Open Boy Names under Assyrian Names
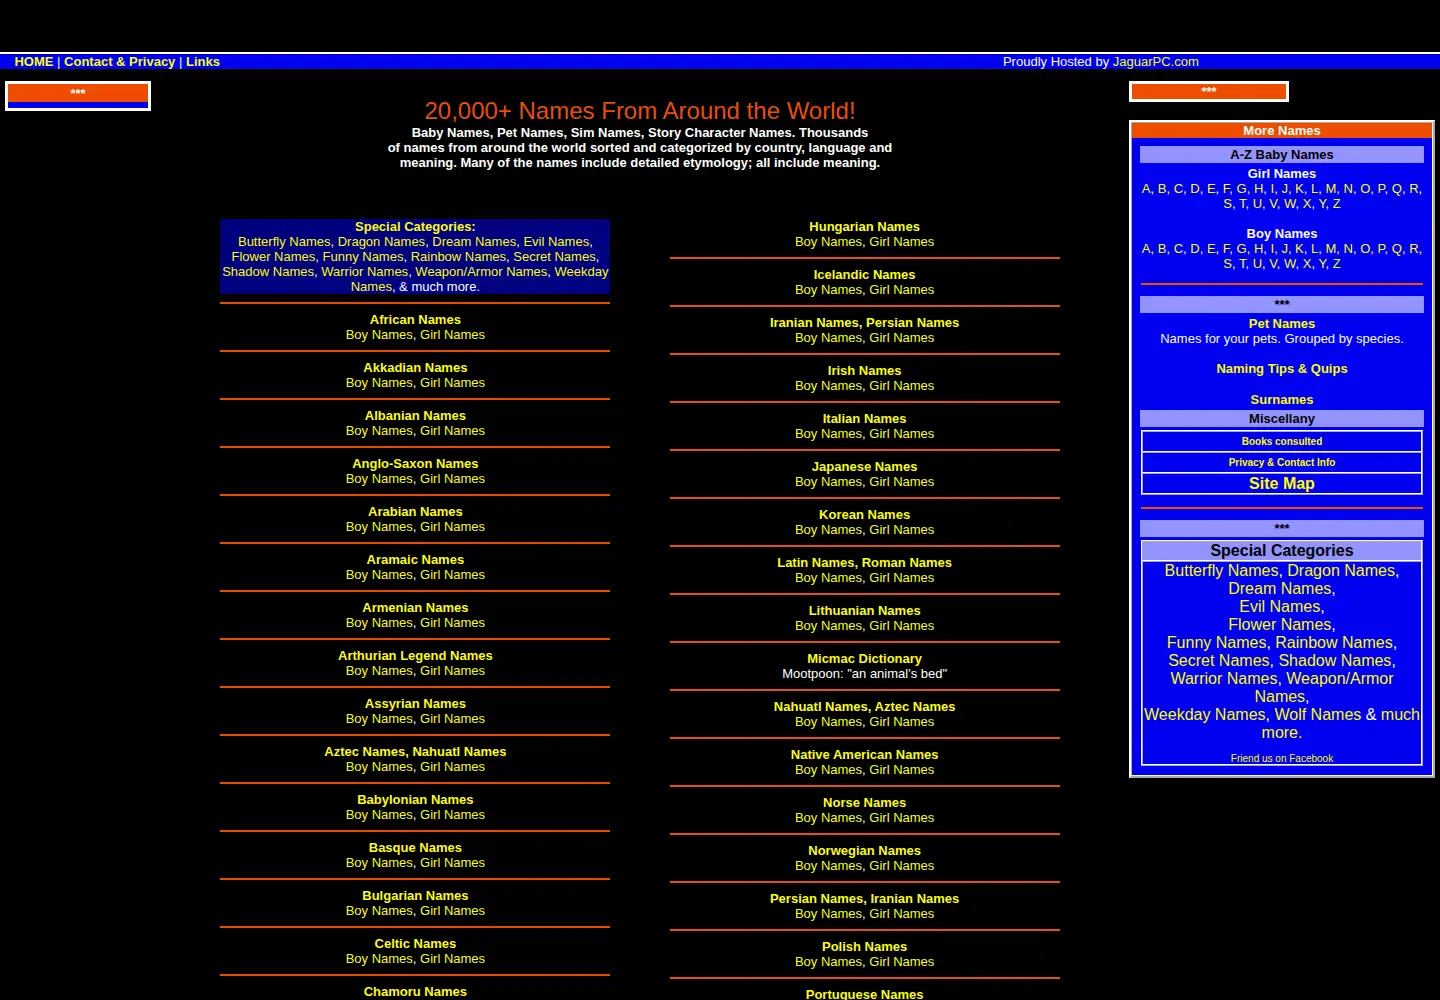This screenshot has height=1000, width=1440. [x=379, y=719]
